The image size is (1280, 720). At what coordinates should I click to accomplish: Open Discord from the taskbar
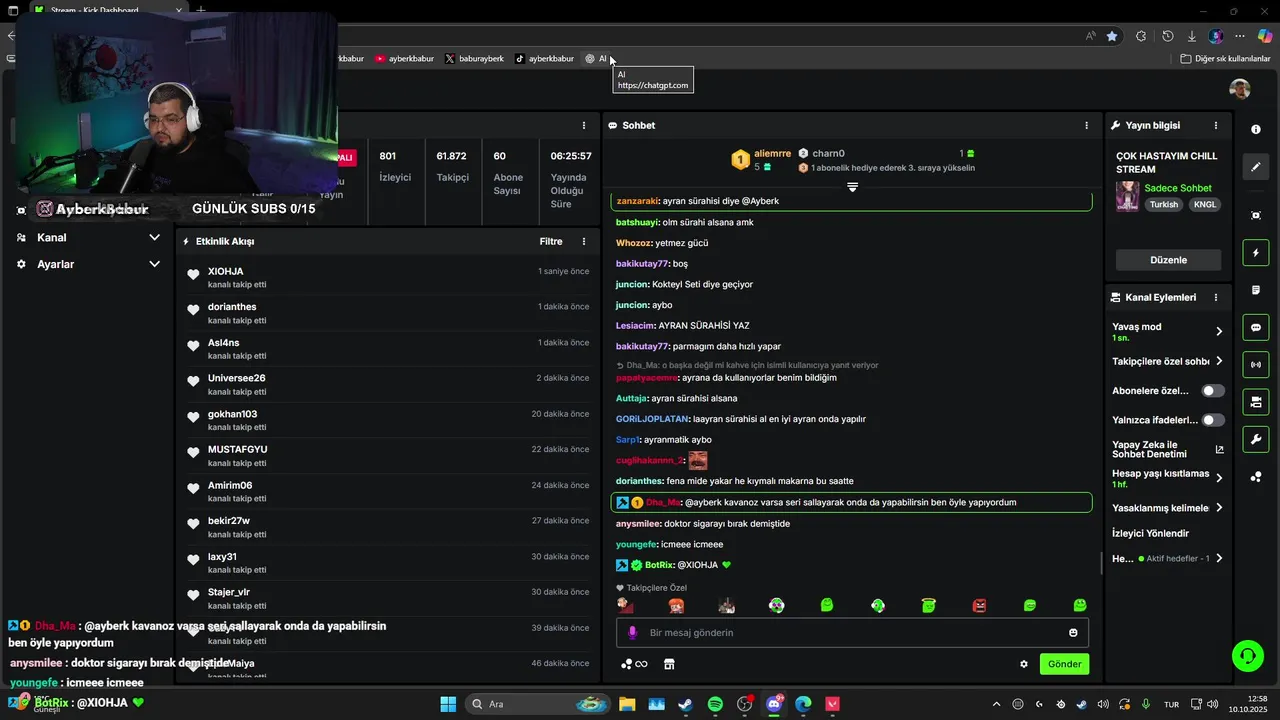click(774, 704)
